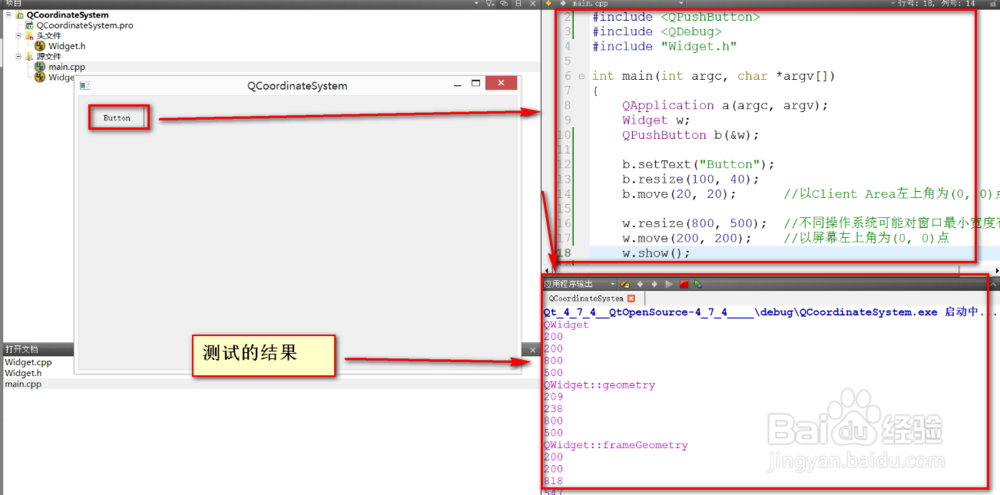Click the output value 818
Screen dimensions: 1000x495
[x=553, y=481]
